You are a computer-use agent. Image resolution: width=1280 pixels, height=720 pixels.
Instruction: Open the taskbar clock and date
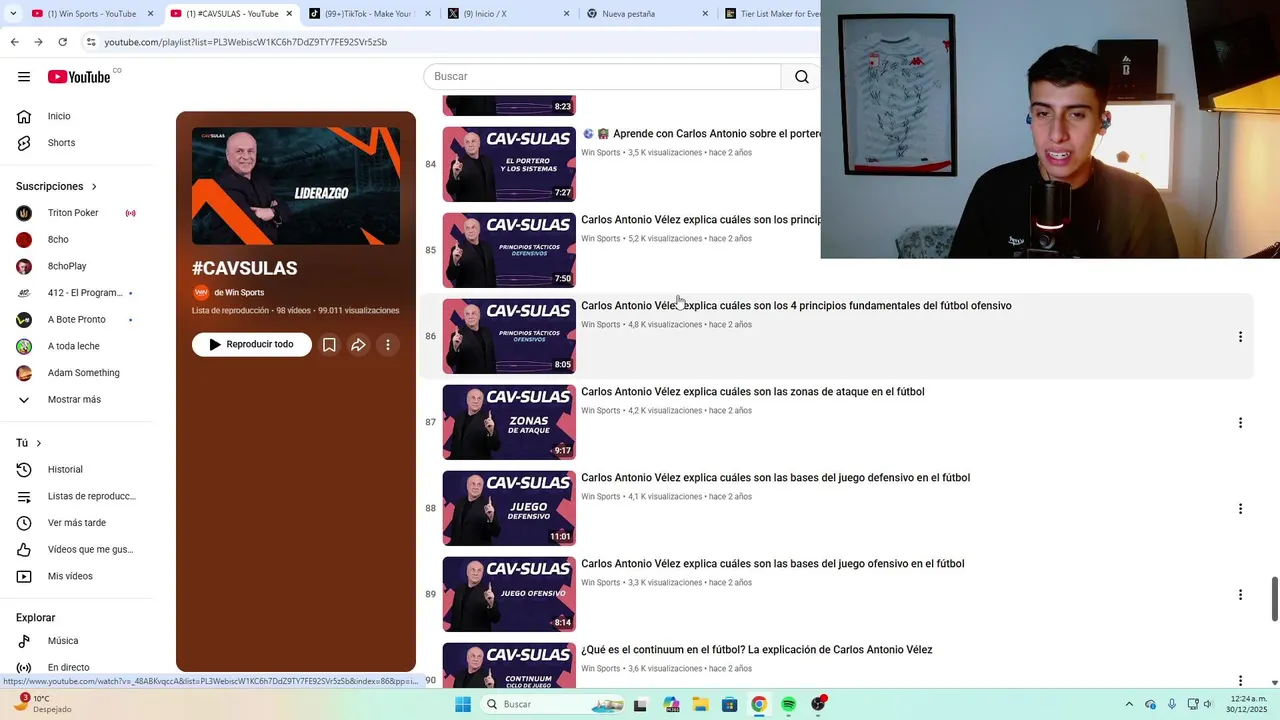coord(1248,704)
